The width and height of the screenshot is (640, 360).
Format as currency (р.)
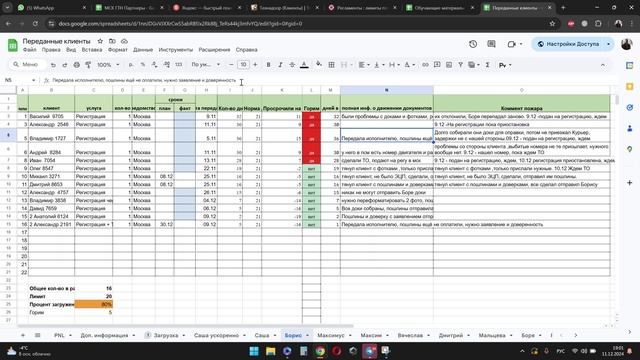click(x=131, y=65)
